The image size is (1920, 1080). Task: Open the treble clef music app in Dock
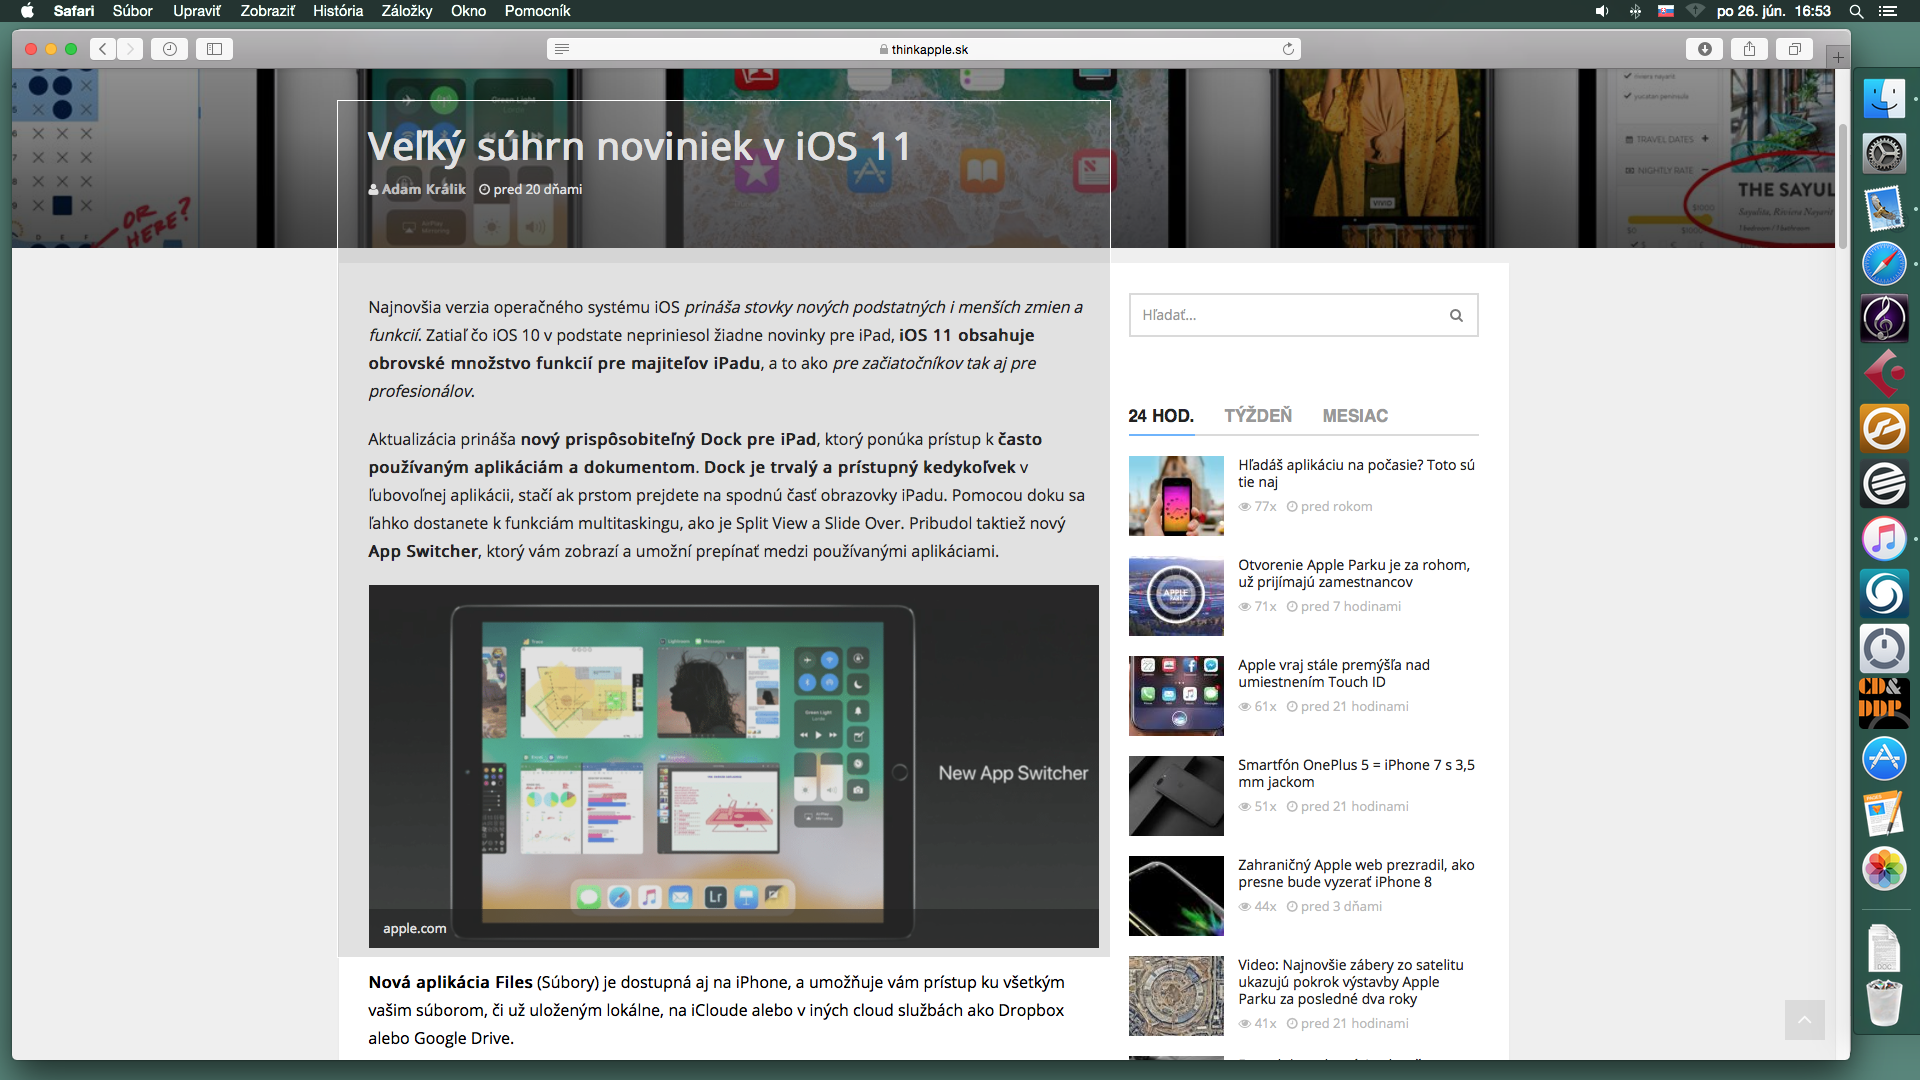tap(1884, 319)
